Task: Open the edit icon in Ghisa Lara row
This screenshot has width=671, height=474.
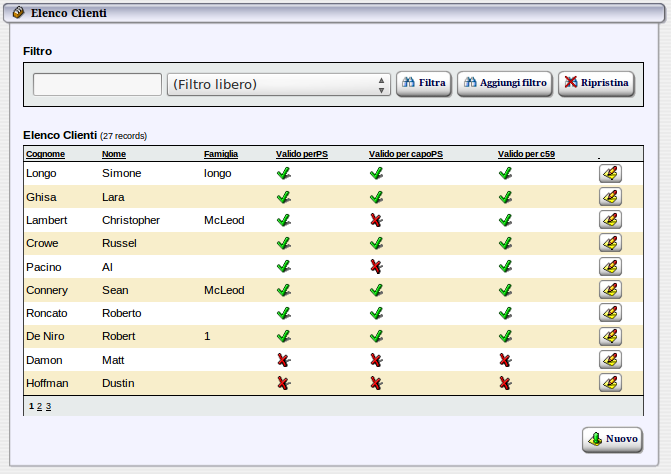Action: [610, 197]
